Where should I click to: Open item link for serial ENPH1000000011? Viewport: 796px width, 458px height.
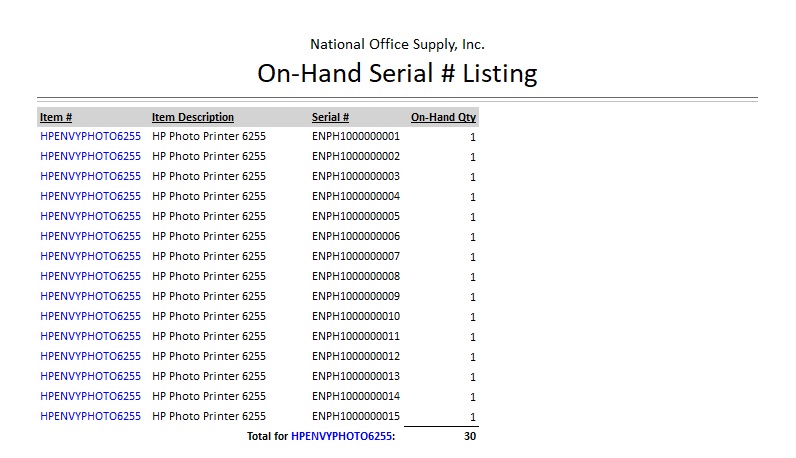click(x=90, y=336)
